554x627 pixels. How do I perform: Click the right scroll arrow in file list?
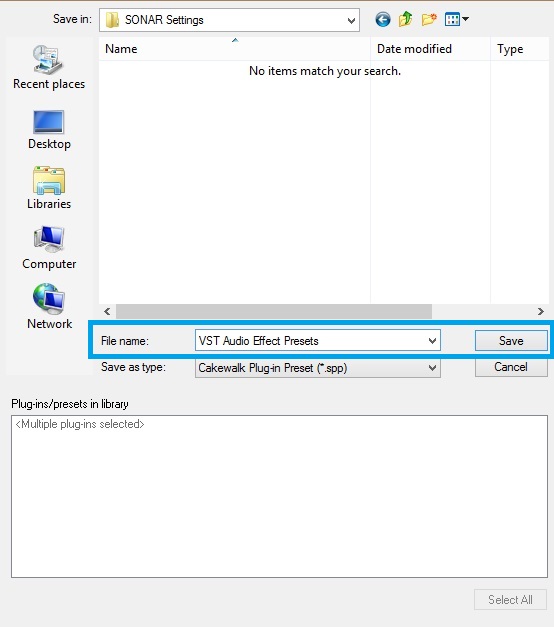point(541,311)
